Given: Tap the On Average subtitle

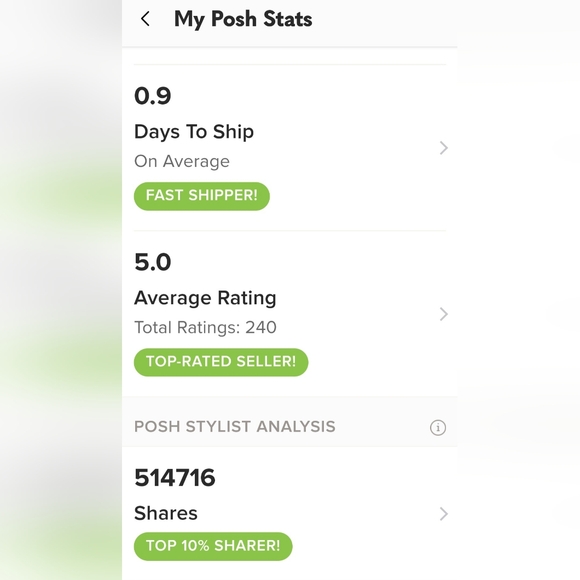Looking at the screenshot, I should (182, 162).
